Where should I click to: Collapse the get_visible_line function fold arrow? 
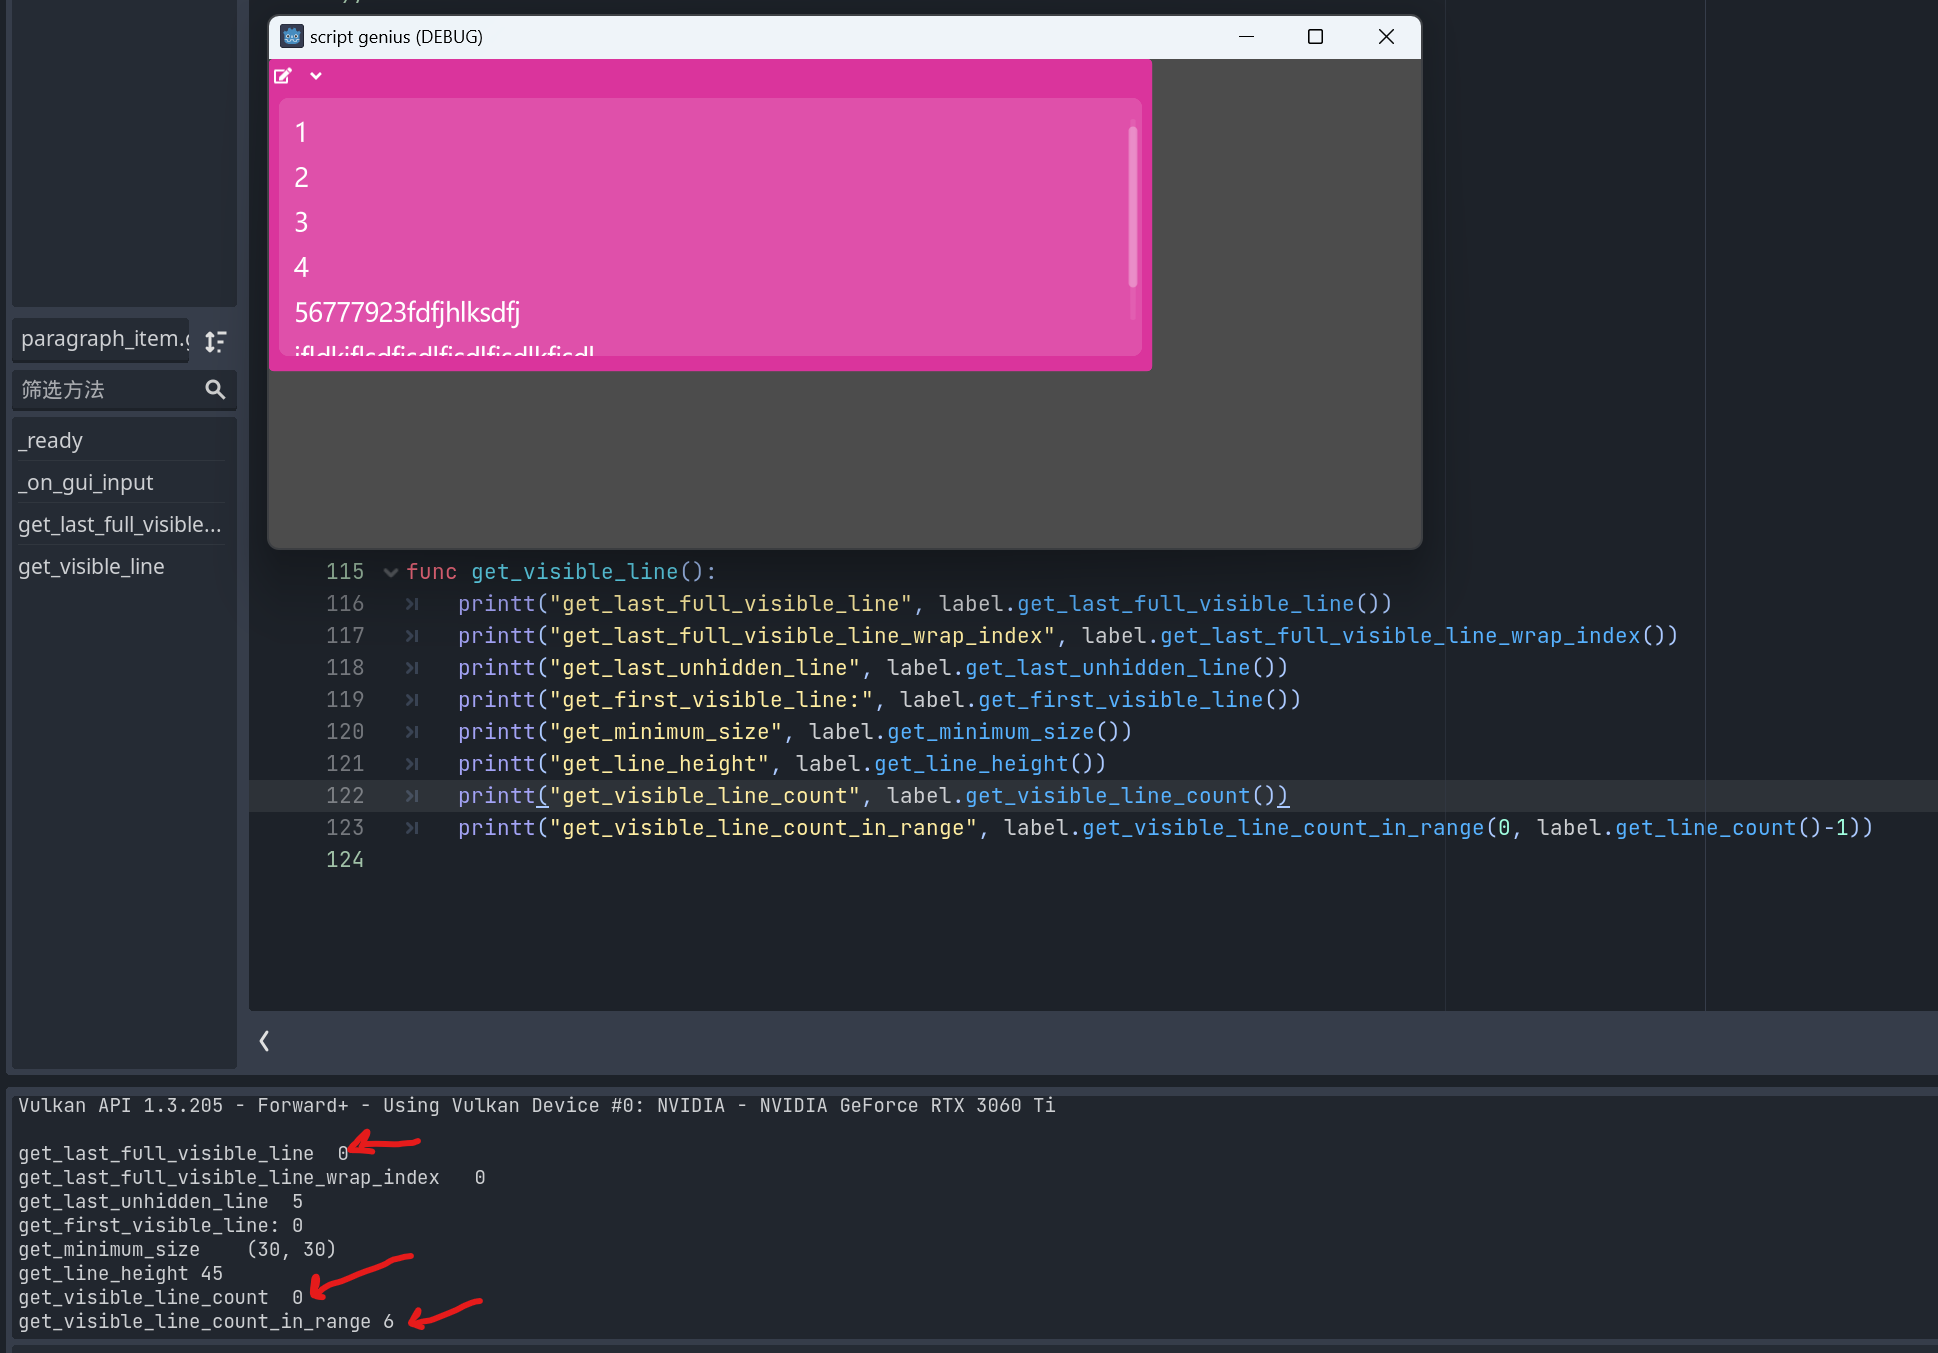pyautogui.click(x=390, y=572)
